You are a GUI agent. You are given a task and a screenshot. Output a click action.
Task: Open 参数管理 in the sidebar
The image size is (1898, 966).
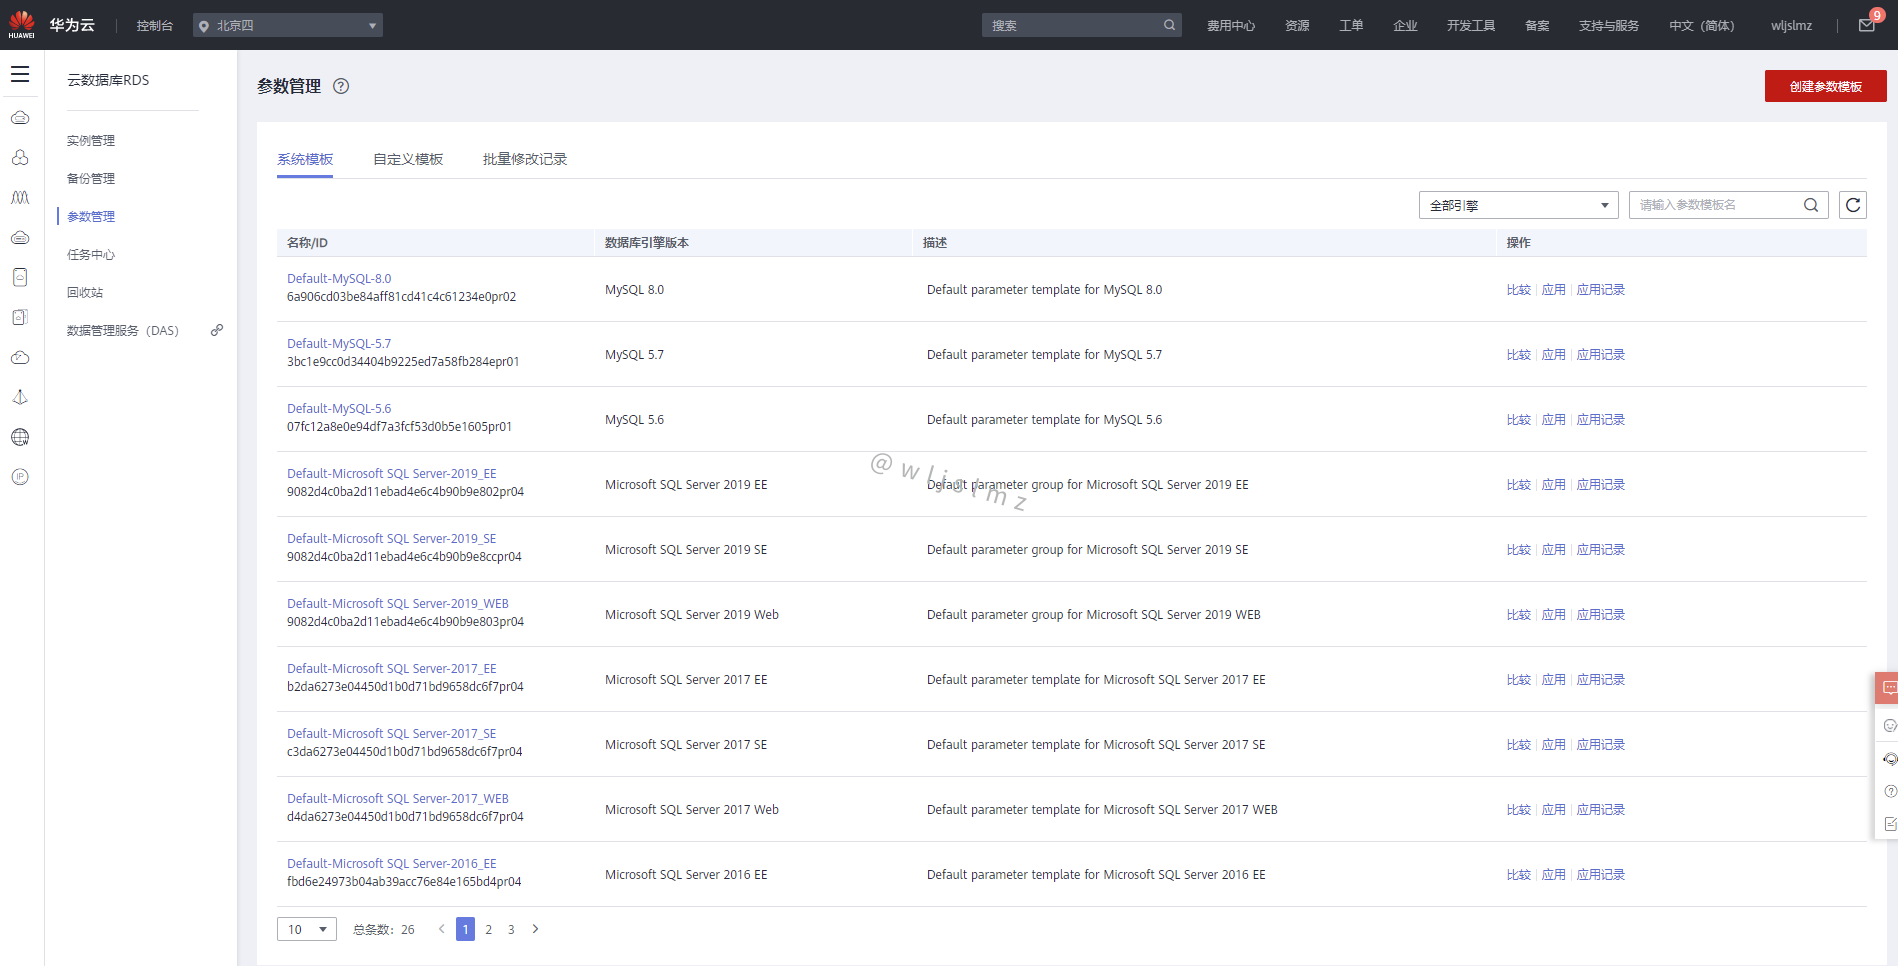point(91,217)
